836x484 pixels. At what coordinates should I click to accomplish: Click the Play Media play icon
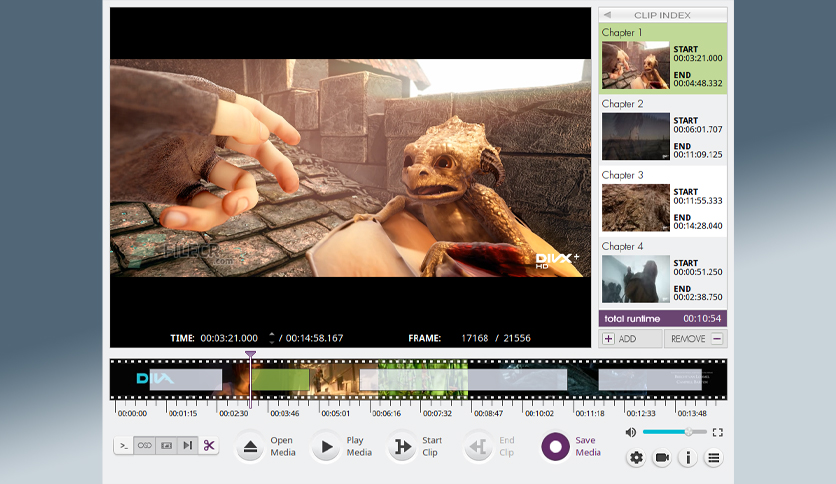click(326, 447)
